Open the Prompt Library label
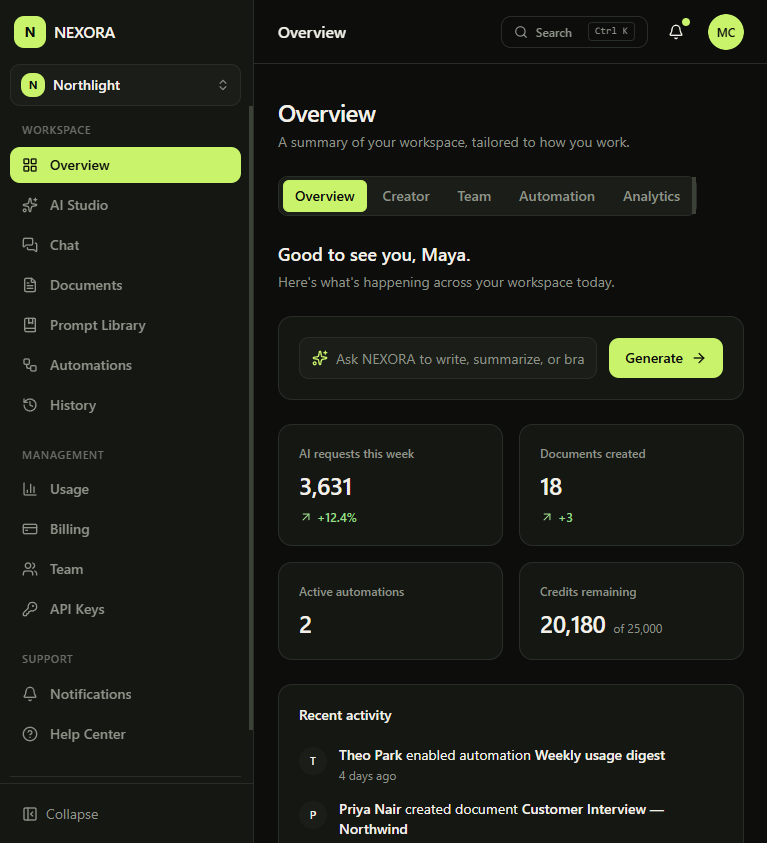 tap(98, 325)
